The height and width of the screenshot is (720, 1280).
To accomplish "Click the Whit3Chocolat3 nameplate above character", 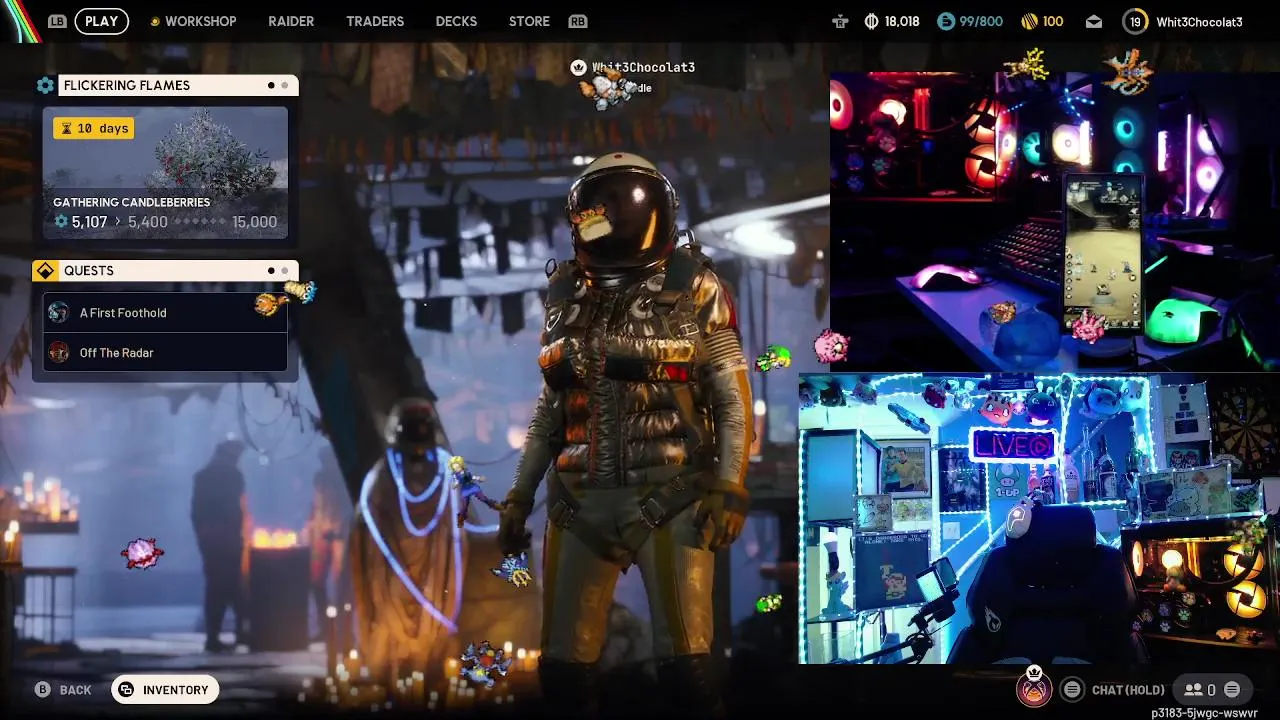I will tap(643, 67).
